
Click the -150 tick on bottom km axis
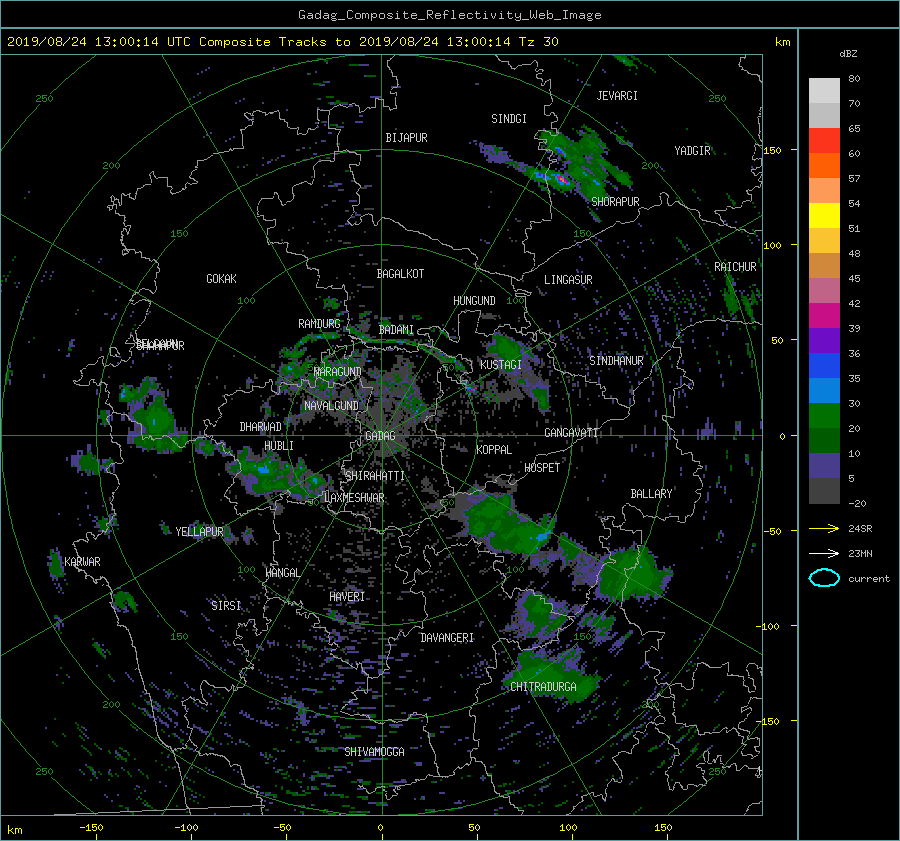pyautogui.click(x=91, y=828)
